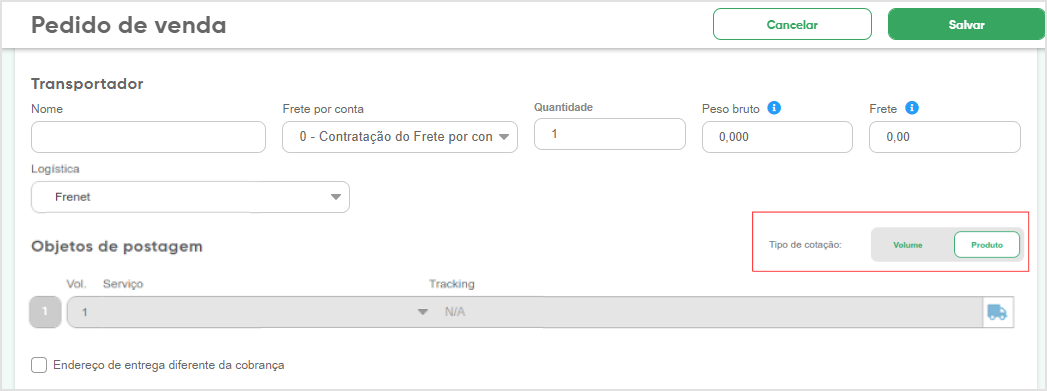Toggle Endereço de entrega diferente da cobrança checkbox
Image resolution: width=1047 pixels, height=391 pixels.
click(x=39, y=365)
